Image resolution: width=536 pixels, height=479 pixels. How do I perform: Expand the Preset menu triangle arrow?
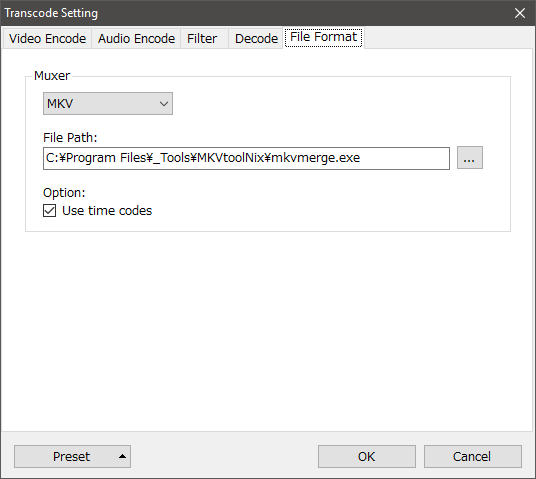pos(122,456)
